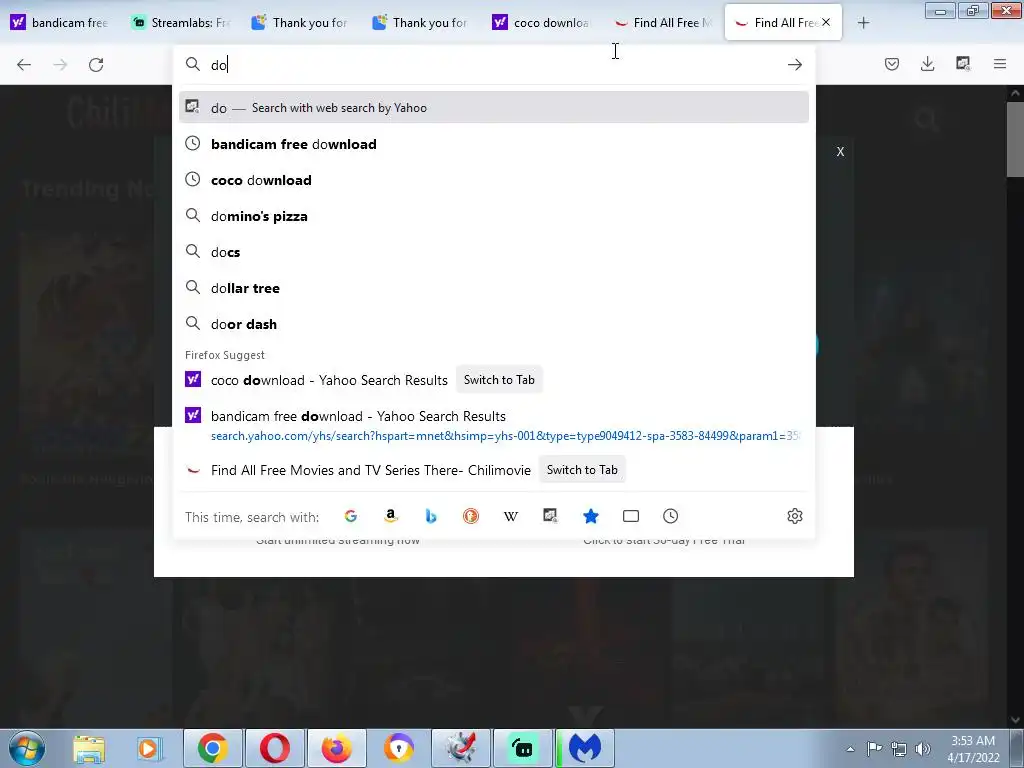Search in Bookmarks via star icon
This screenshot has height=768, width=1024.
coord(591,517)
